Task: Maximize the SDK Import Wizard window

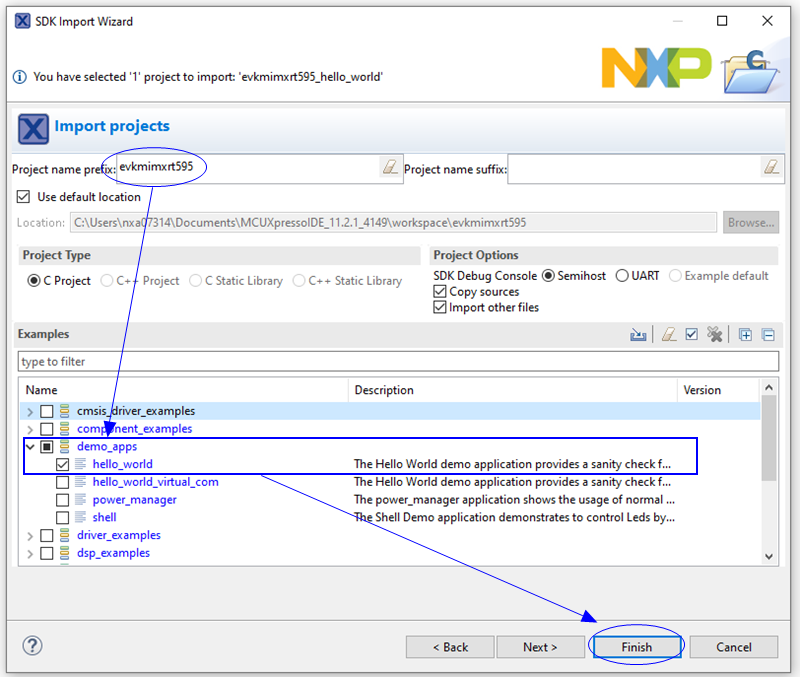Action: click(722, 21)
